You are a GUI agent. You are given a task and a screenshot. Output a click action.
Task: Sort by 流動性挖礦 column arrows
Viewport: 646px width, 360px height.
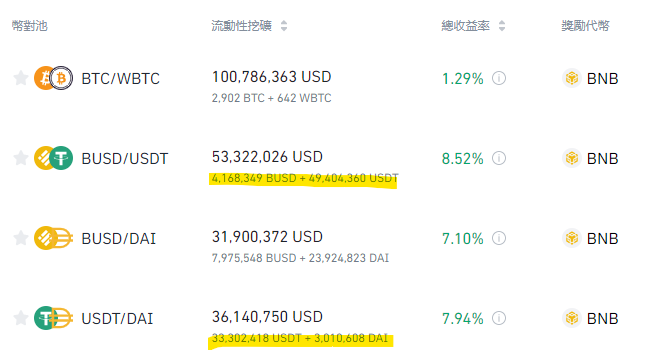click(284, 26)
